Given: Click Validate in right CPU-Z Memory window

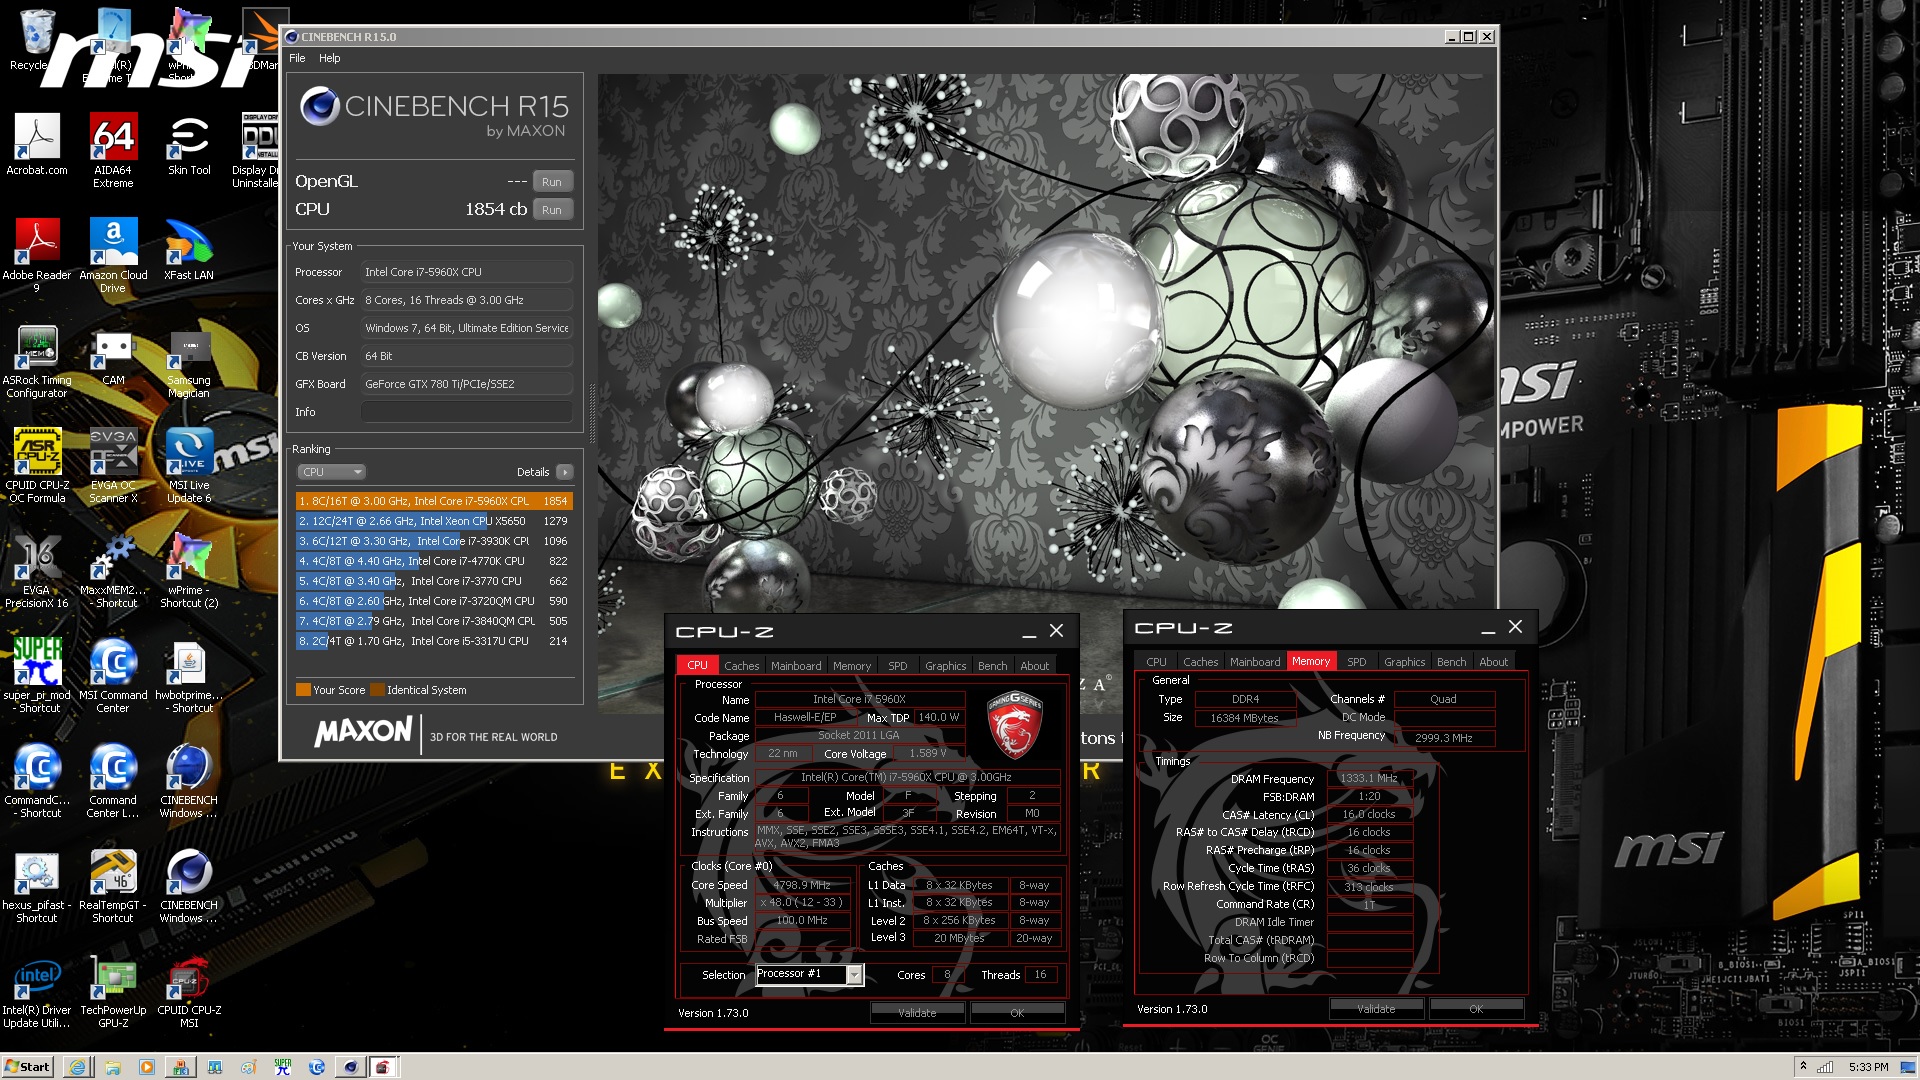Looking at the screenshot, I should pyautogui.click(x=1376, y=1009).
